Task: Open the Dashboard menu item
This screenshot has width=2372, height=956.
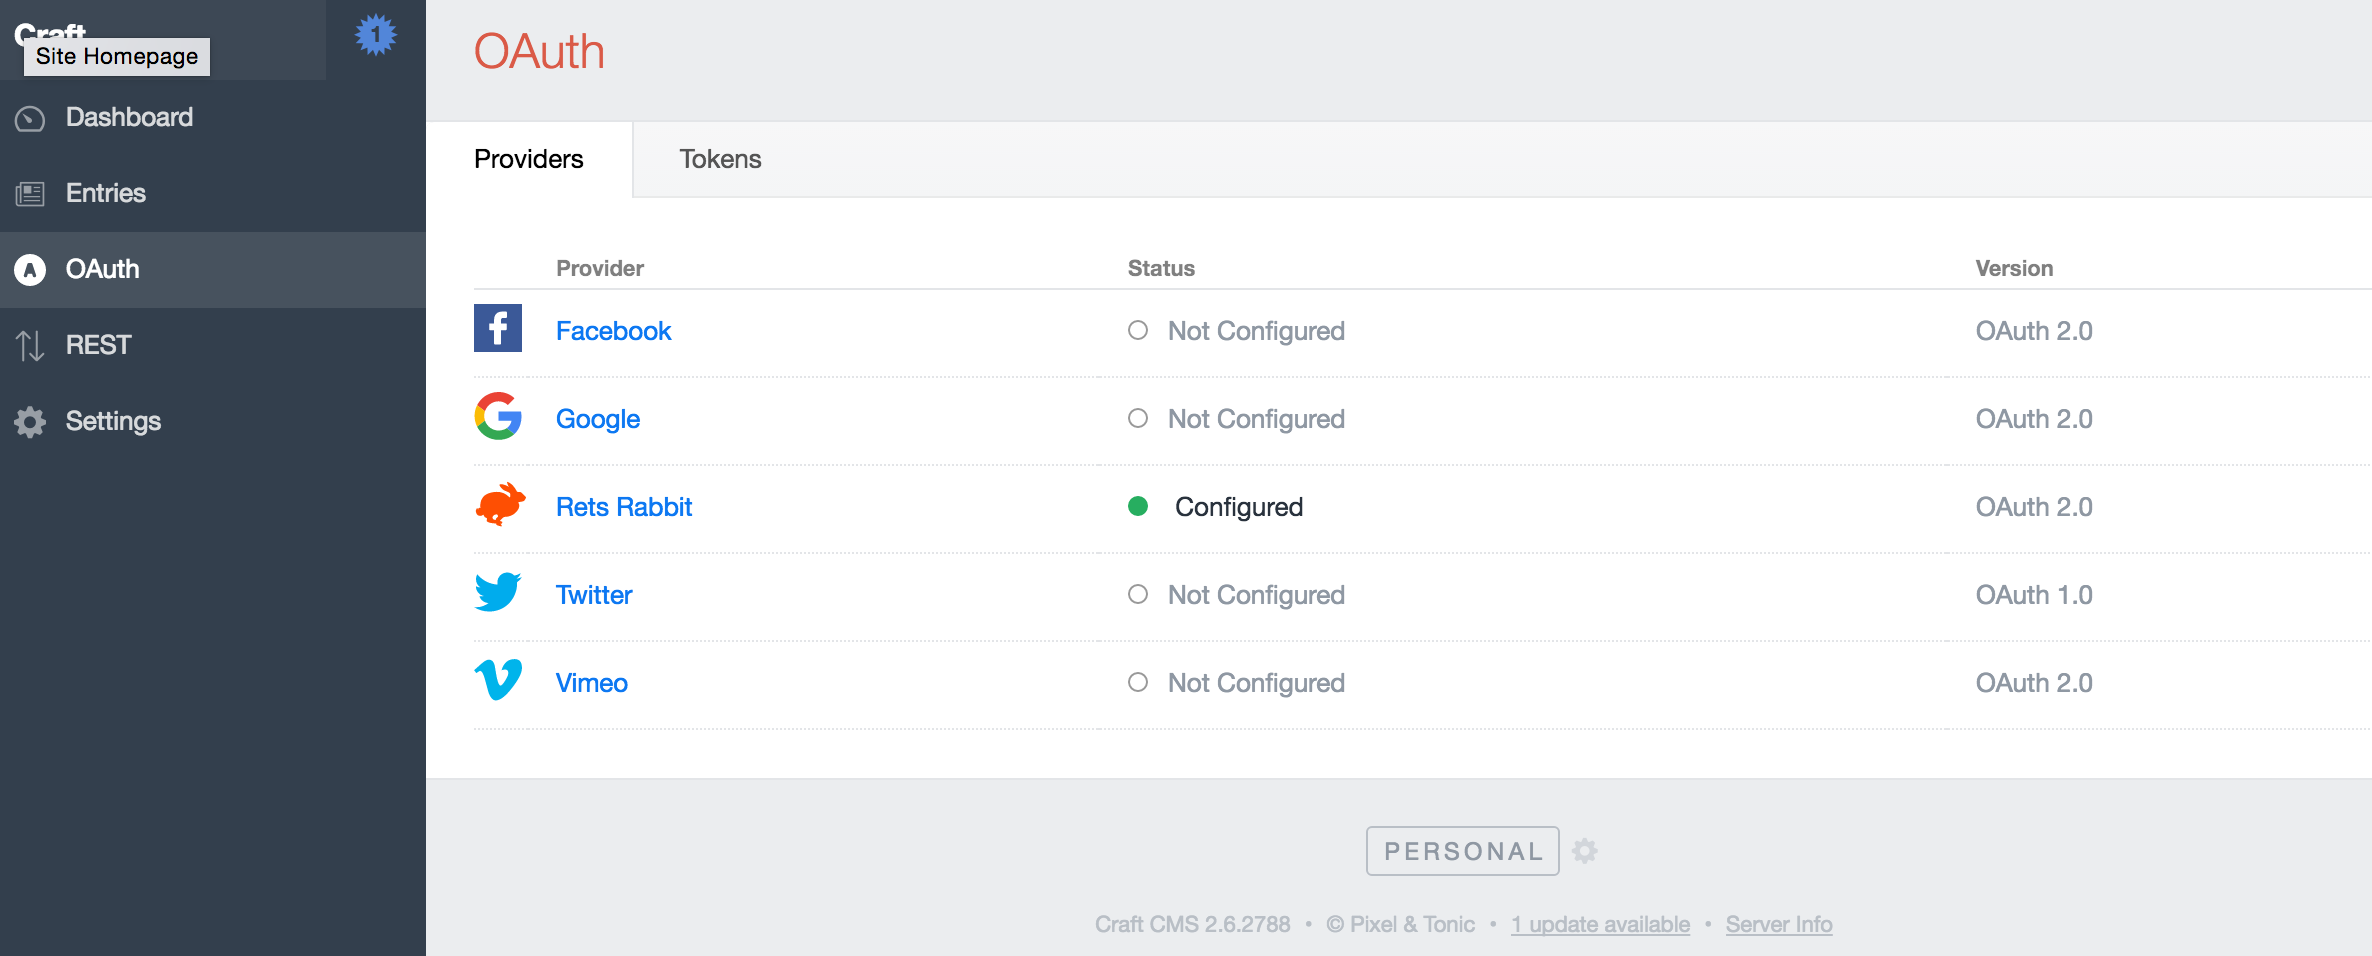Action: pos(213,118)
